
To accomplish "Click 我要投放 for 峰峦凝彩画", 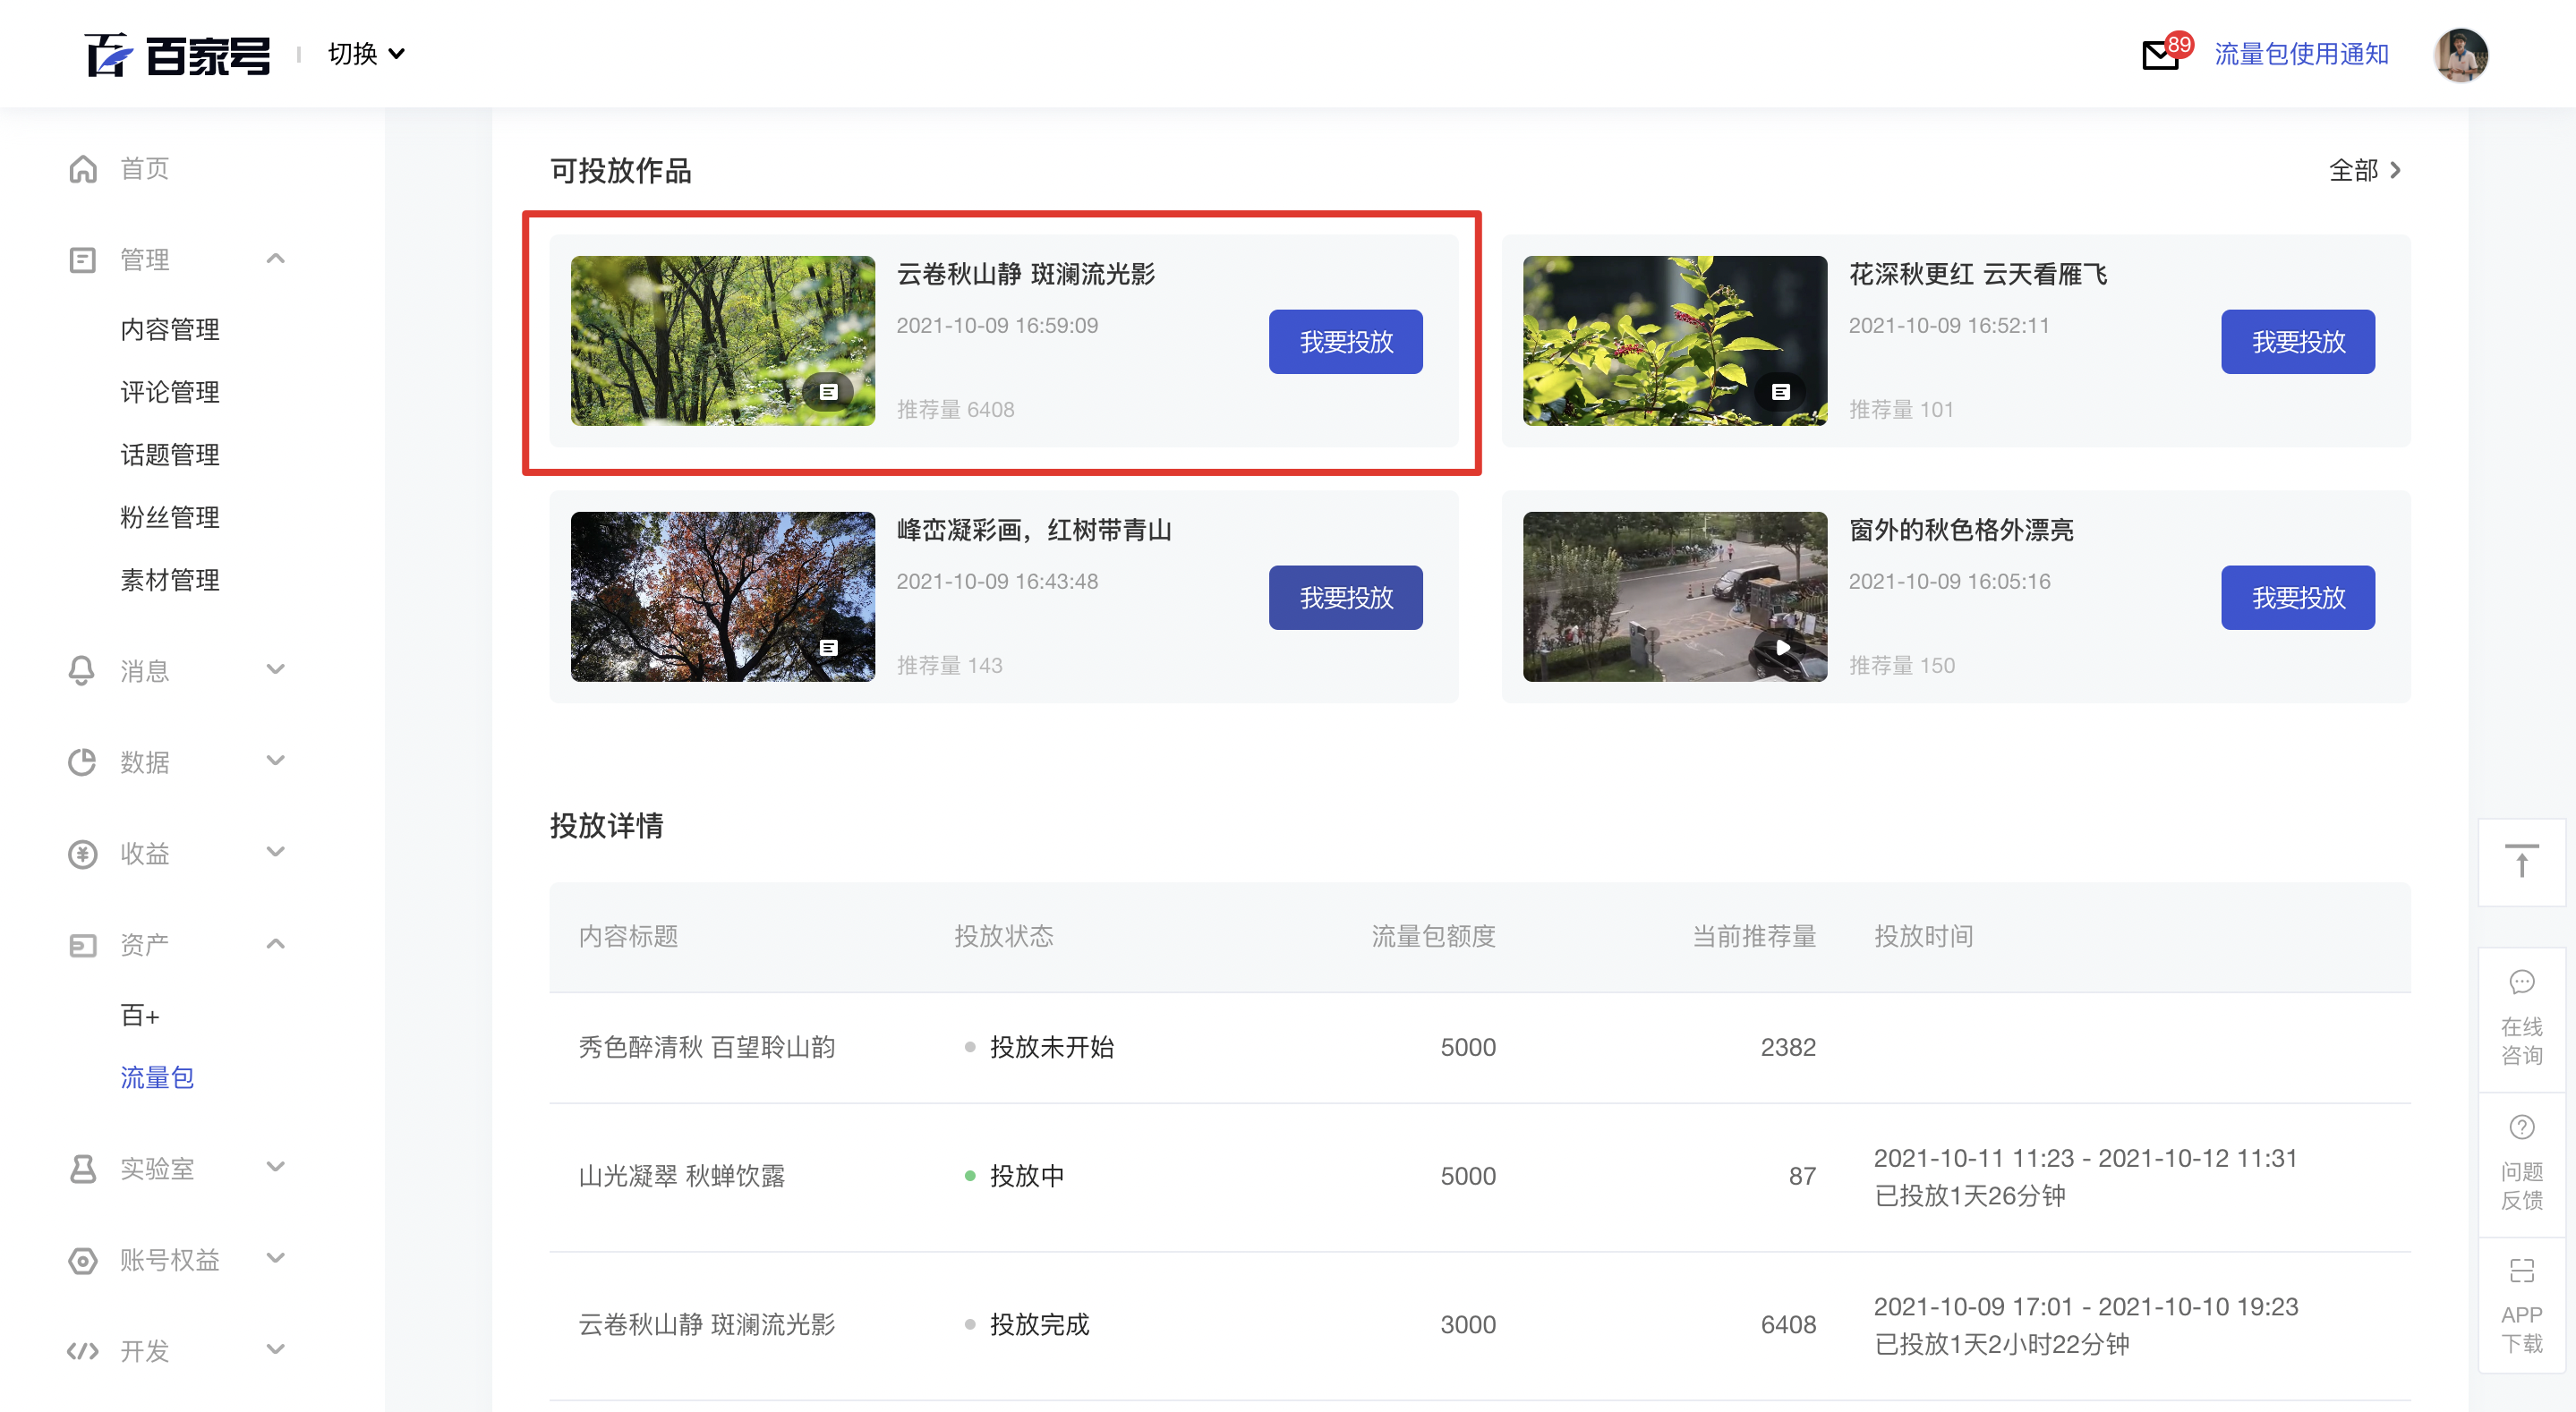I will click(x=1346, y=598).
